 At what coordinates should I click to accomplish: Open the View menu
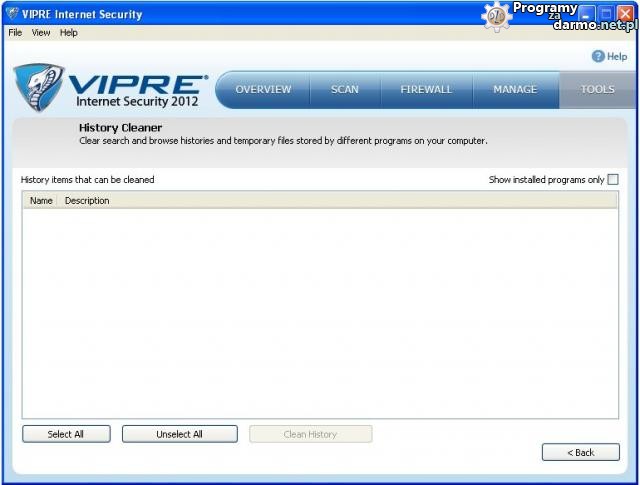click(x=41, y=33)
